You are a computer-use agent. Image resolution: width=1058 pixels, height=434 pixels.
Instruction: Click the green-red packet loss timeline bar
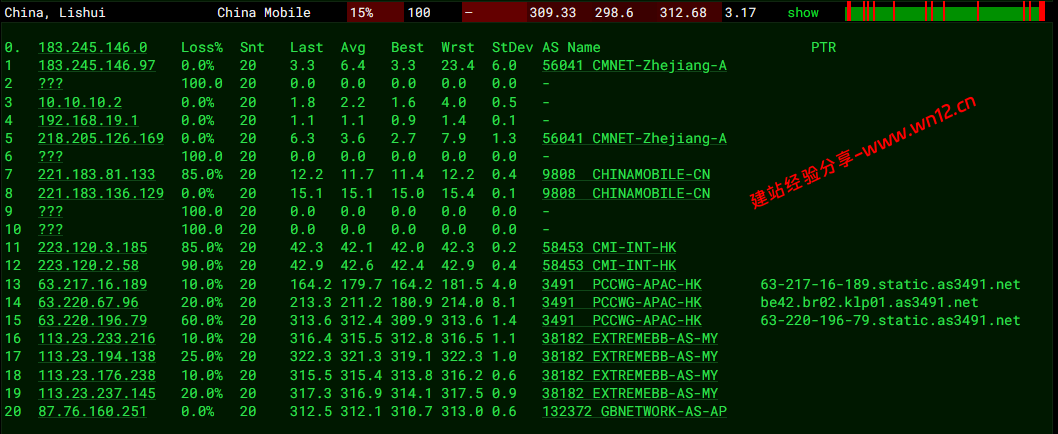[x=945, y=13]
